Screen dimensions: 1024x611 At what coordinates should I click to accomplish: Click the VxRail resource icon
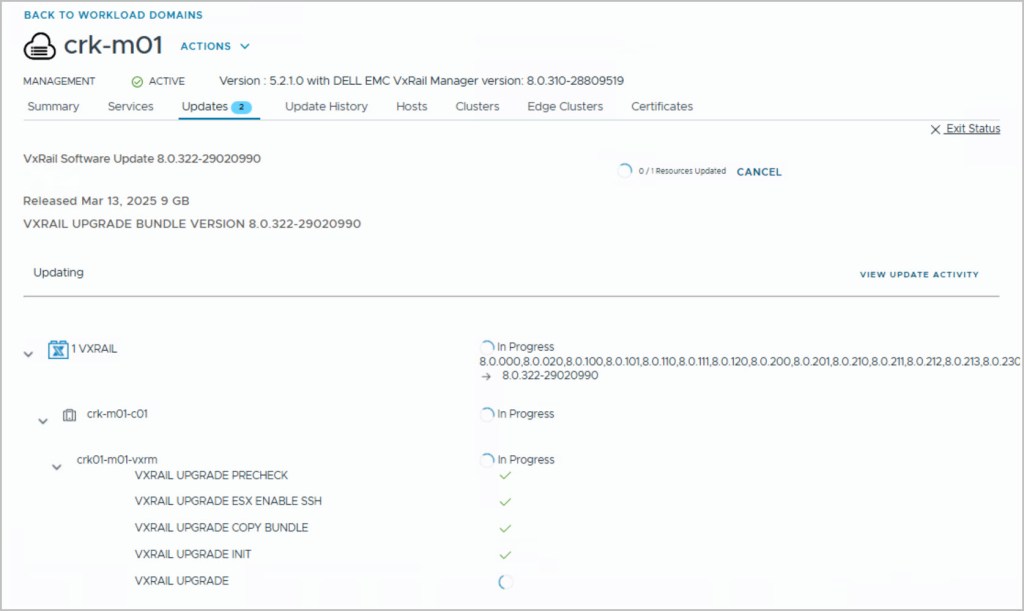click(x=58, y=349)
